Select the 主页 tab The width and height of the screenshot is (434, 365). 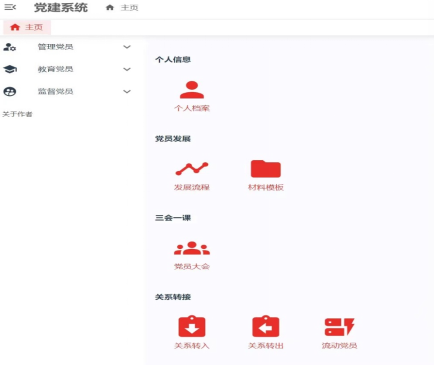(x=27, y=27)
